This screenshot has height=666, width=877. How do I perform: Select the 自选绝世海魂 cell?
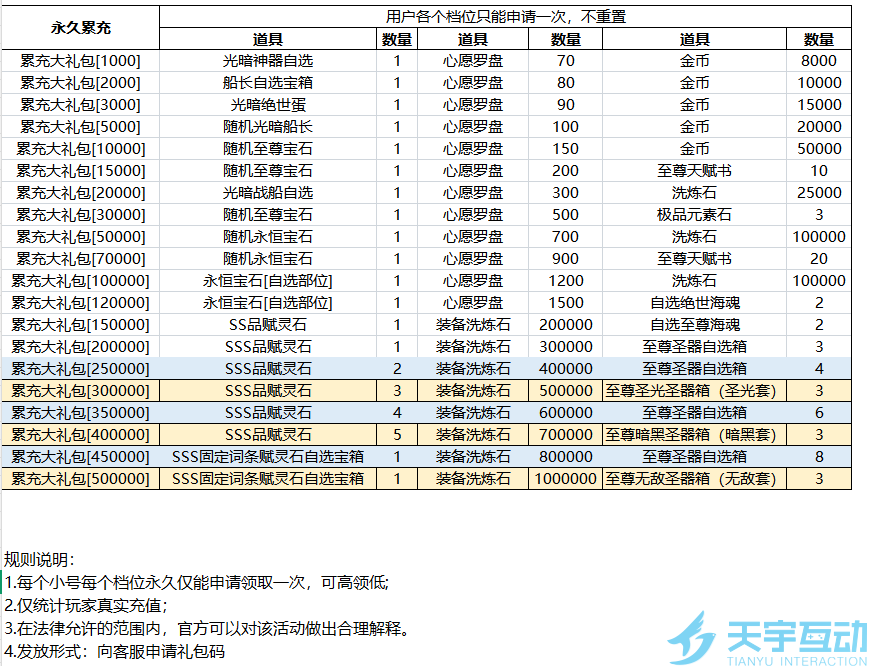[x=694, y=303]
